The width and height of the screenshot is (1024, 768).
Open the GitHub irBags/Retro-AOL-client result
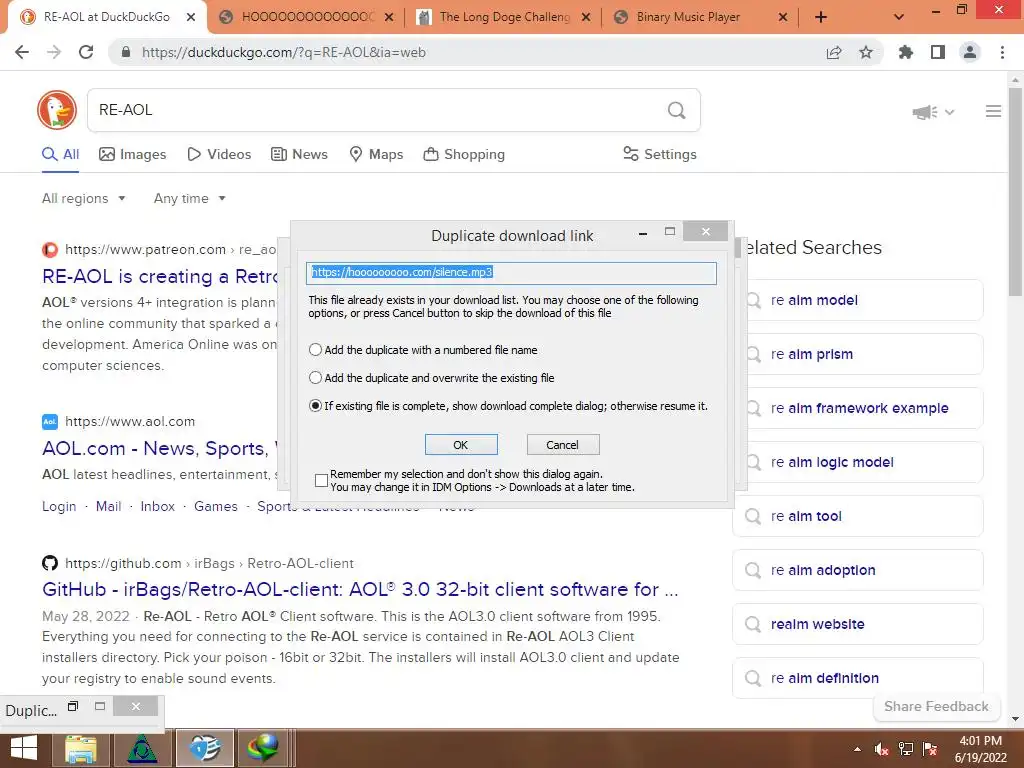click(x=360, y=590)
